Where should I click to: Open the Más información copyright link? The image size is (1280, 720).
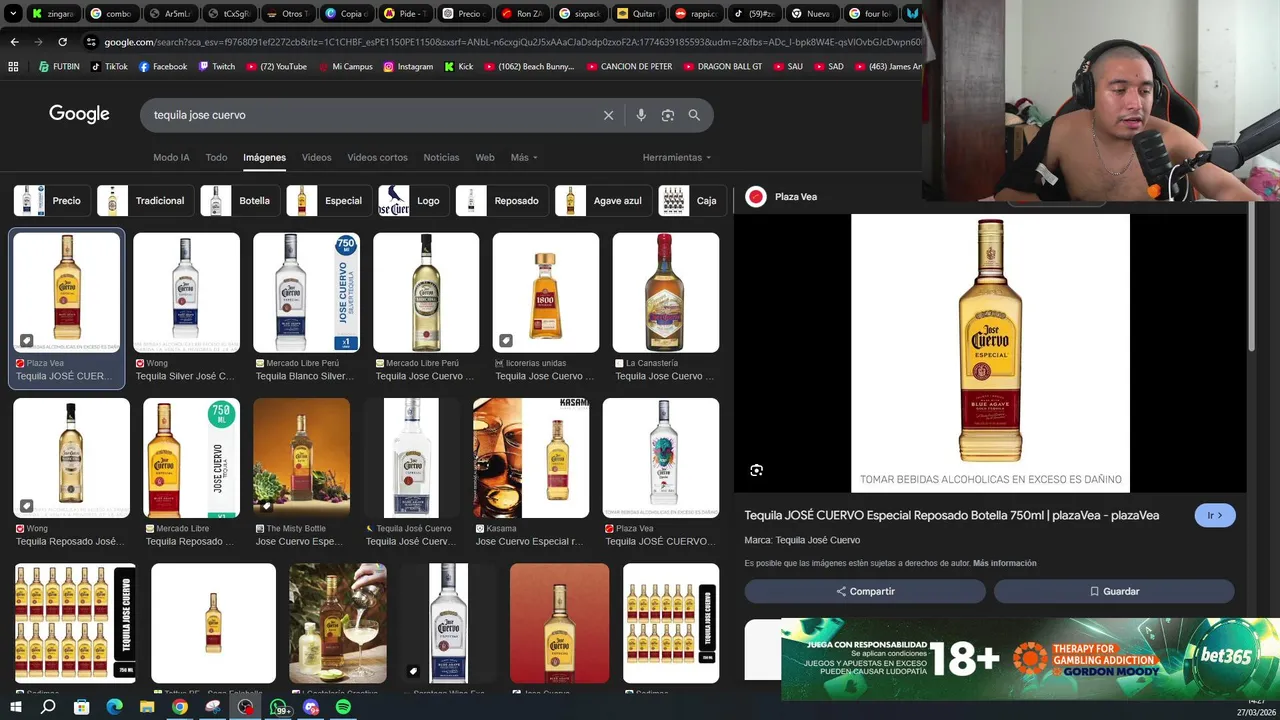[x=1005, y=563]
